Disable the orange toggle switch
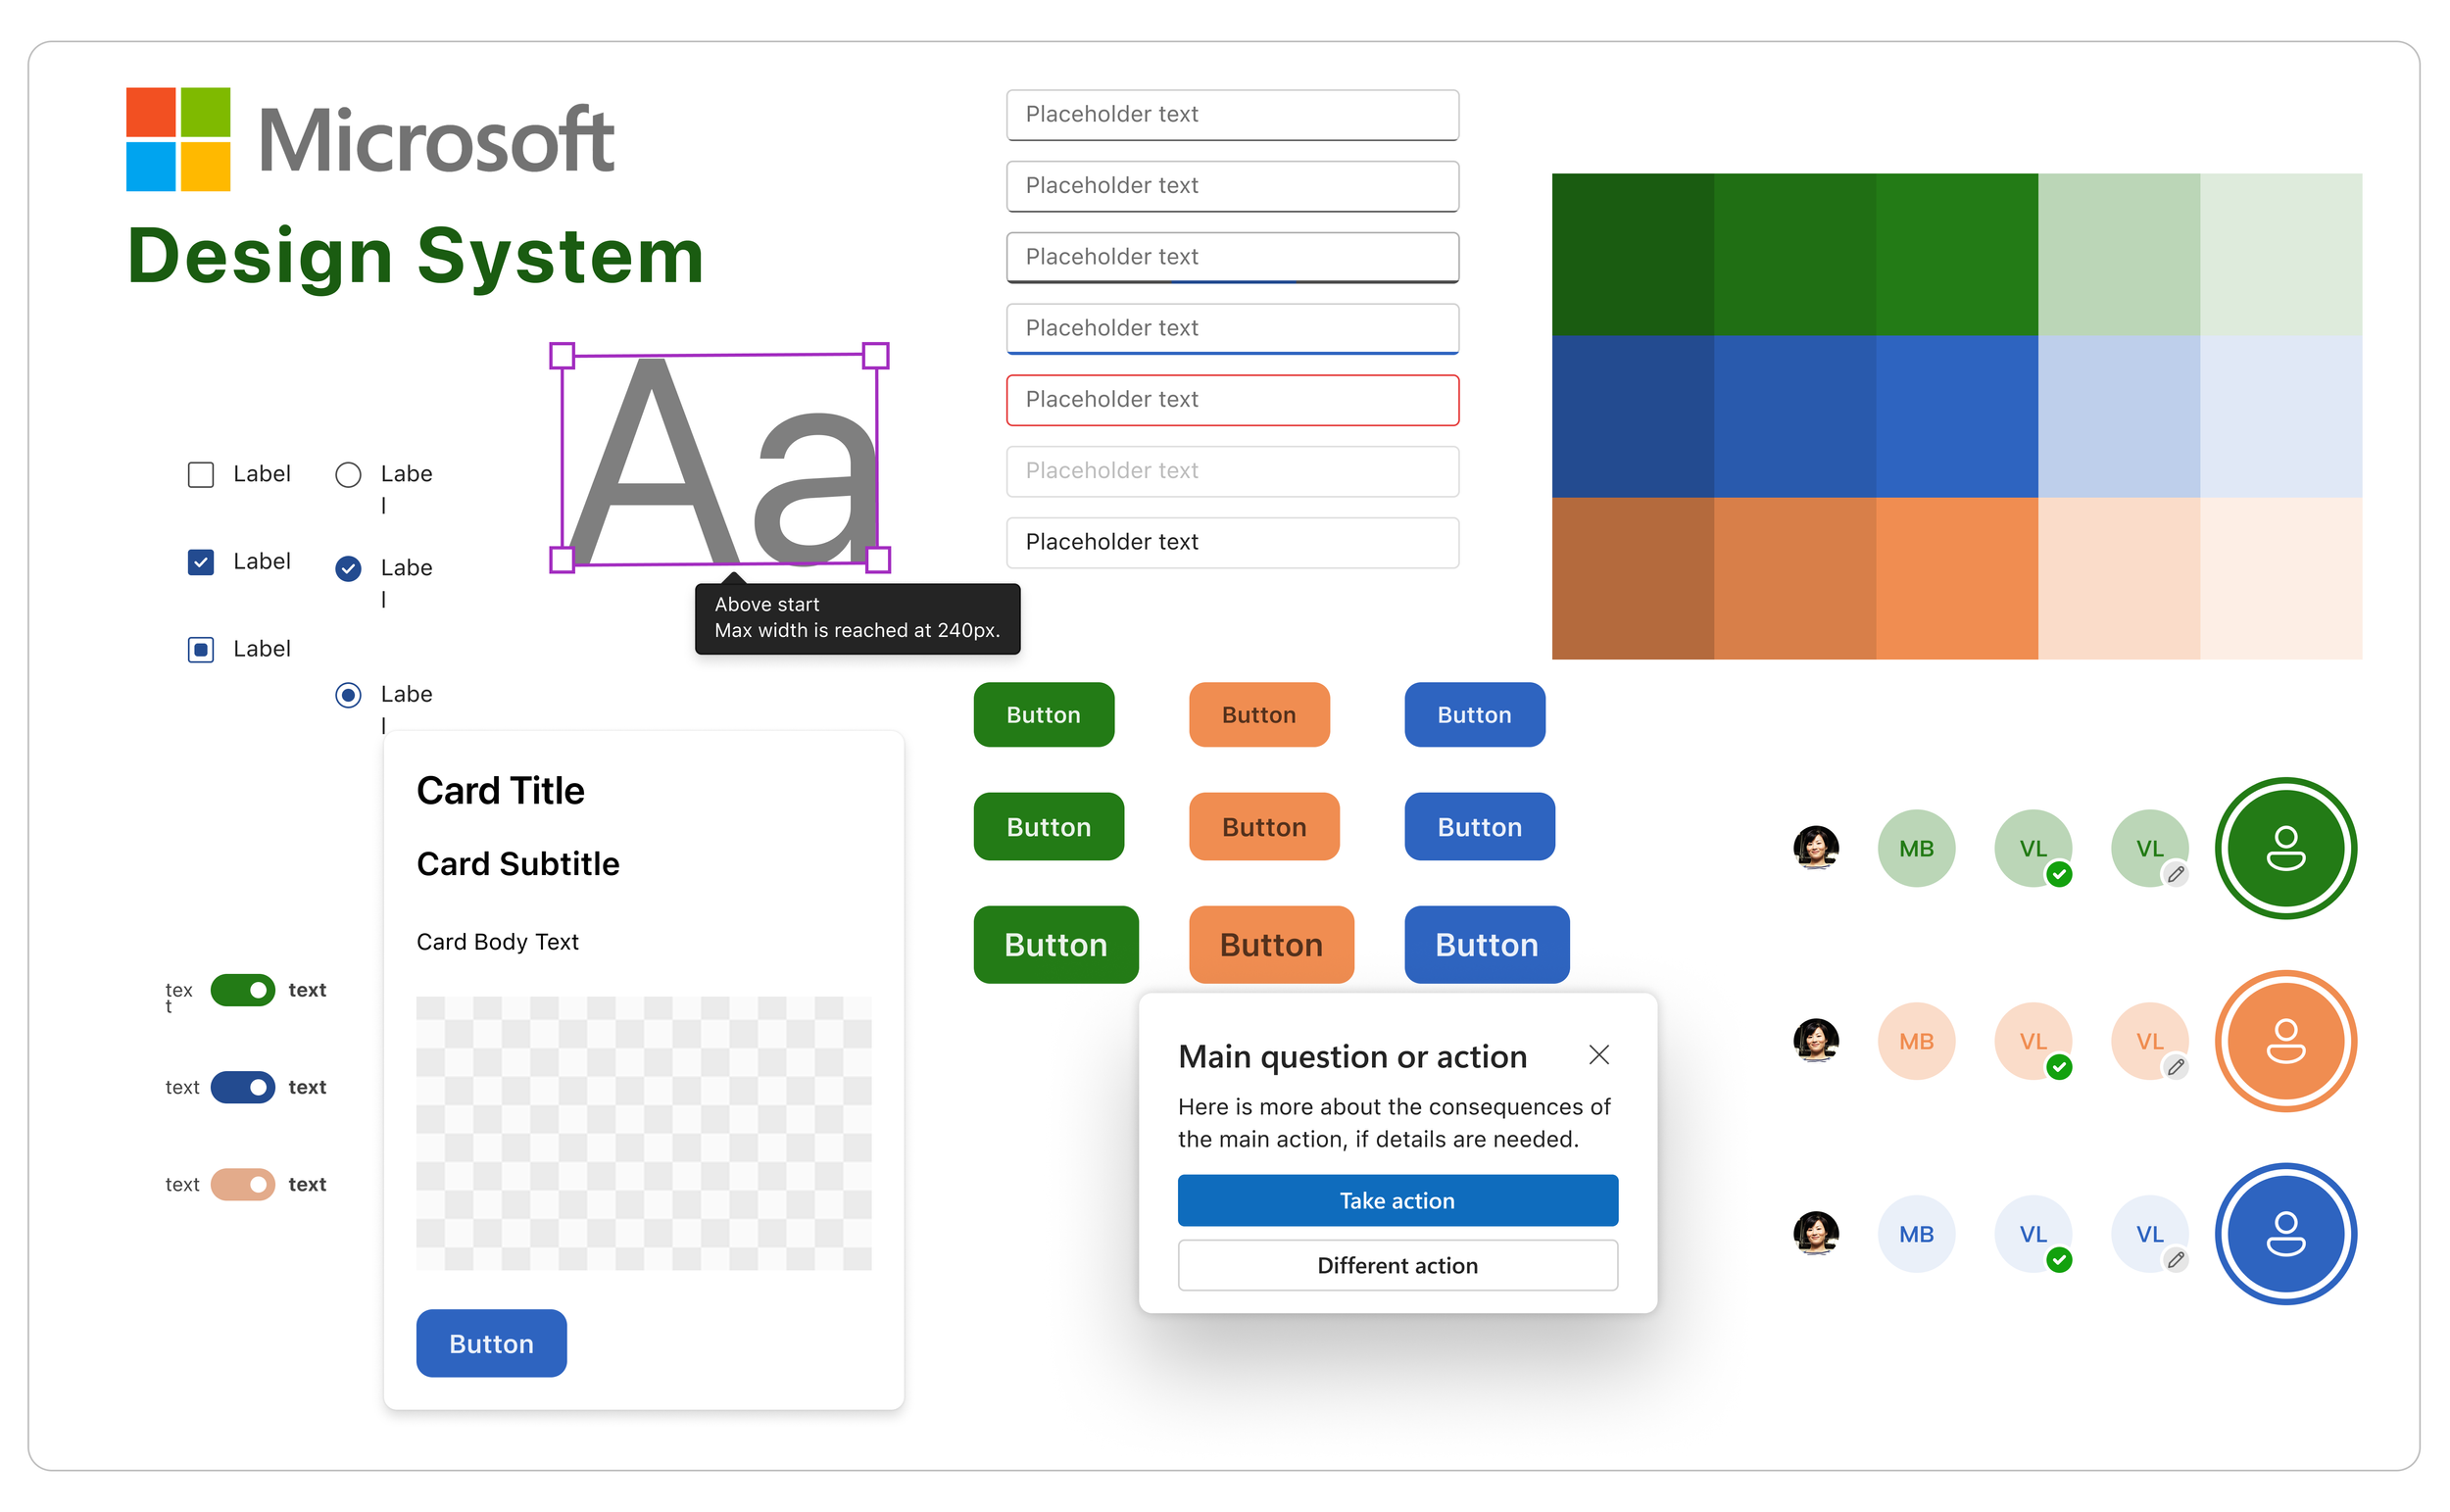The image size is (2450, 1512). coord(243,1184)
